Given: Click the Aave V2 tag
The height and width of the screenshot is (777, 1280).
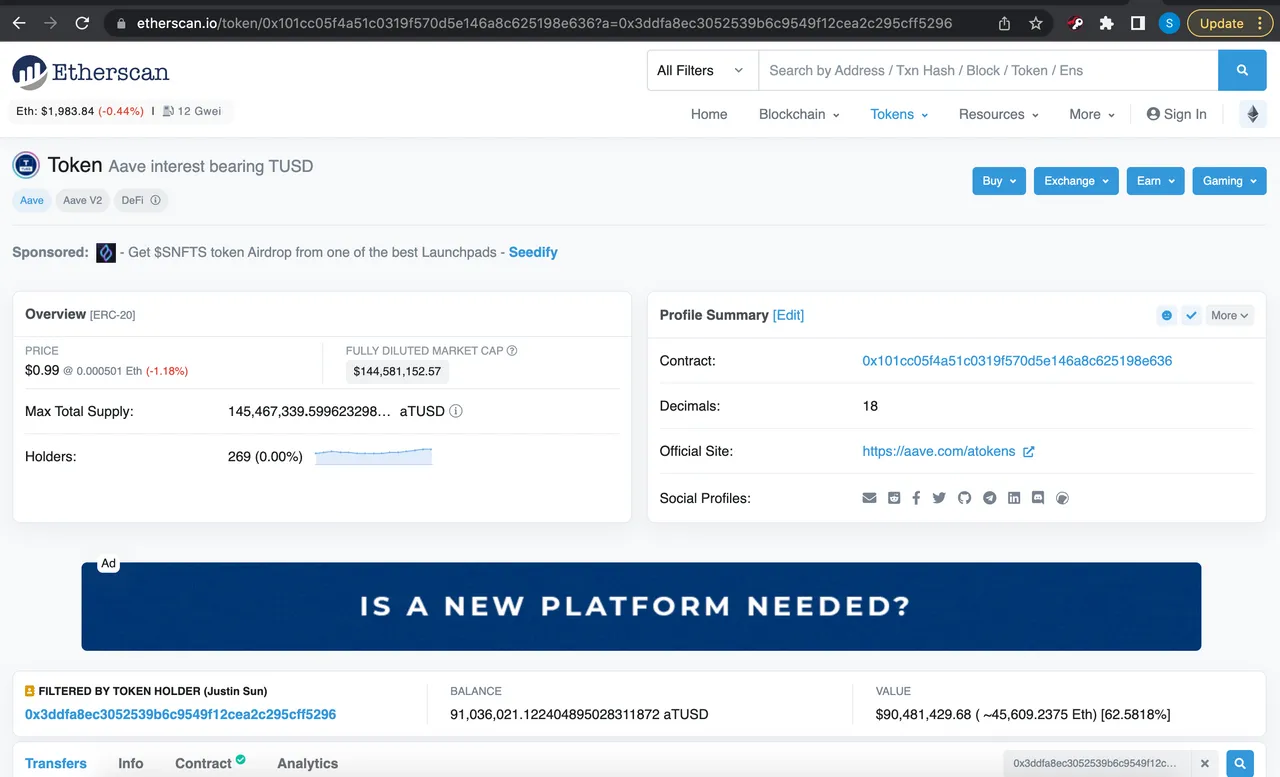Looking at the screenshot, I should [82, 200].
